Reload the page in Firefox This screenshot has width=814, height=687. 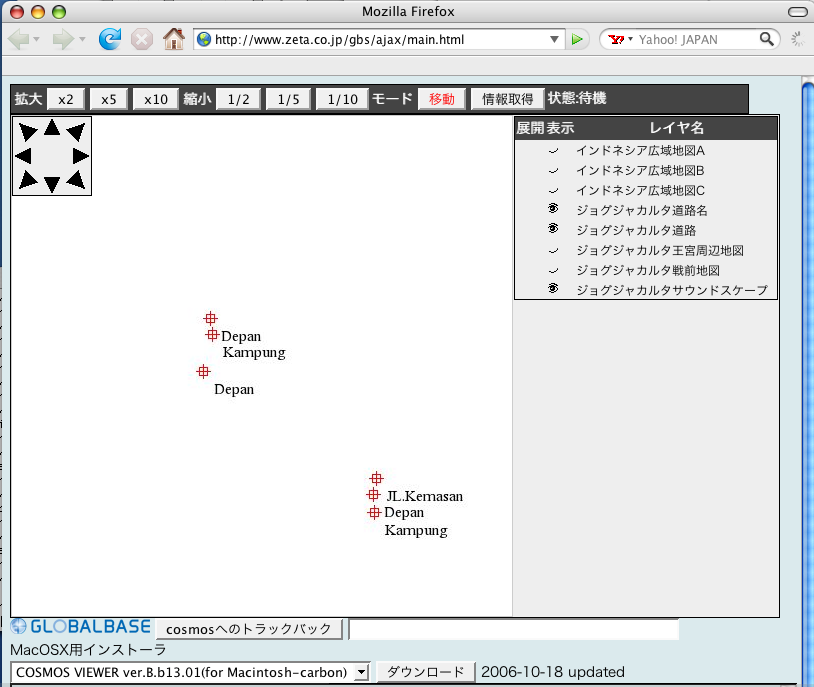coord(110,39)
